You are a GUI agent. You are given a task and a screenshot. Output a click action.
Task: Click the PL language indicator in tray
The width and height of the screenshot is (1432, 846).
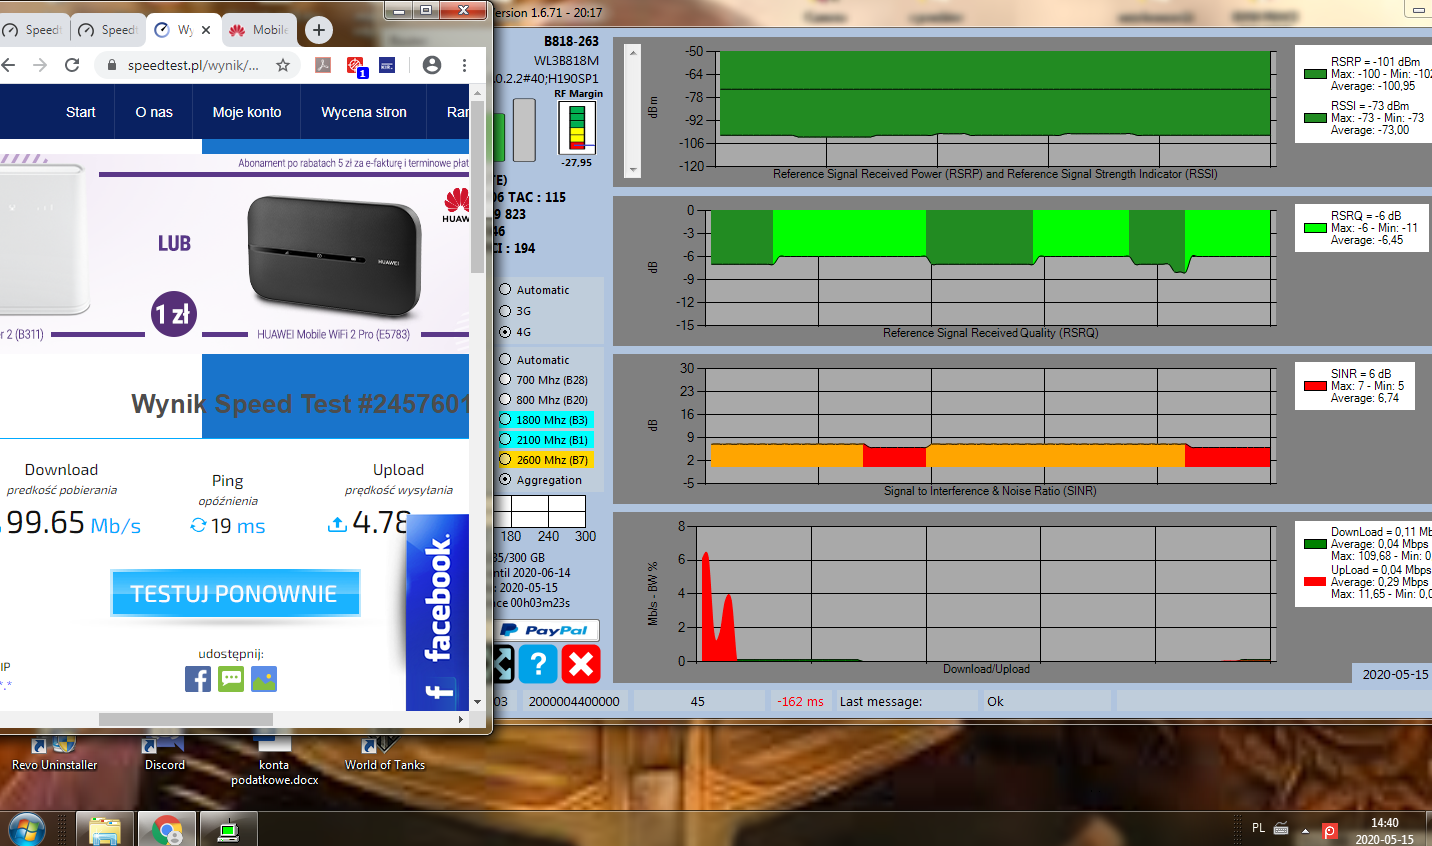pyautogui.click(x=1258, y=828)
